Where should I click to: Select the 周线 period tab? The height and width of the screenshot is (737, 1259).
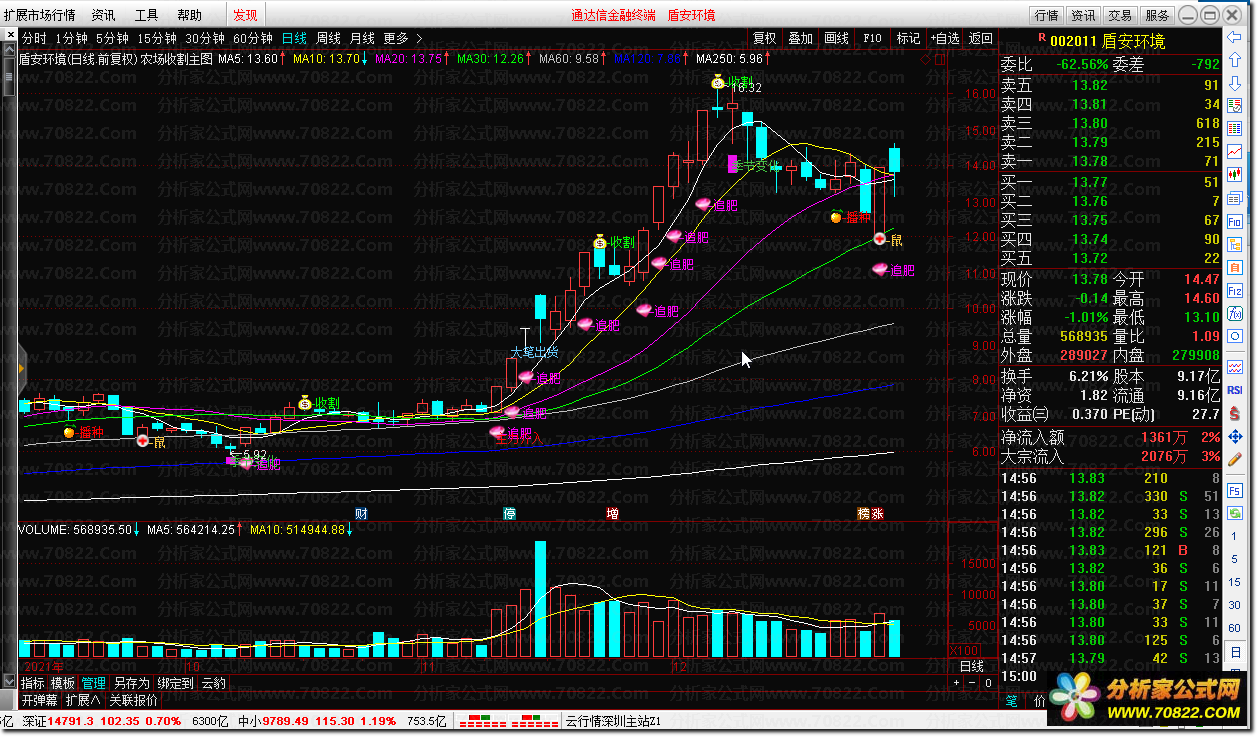[x=328, y=38]
